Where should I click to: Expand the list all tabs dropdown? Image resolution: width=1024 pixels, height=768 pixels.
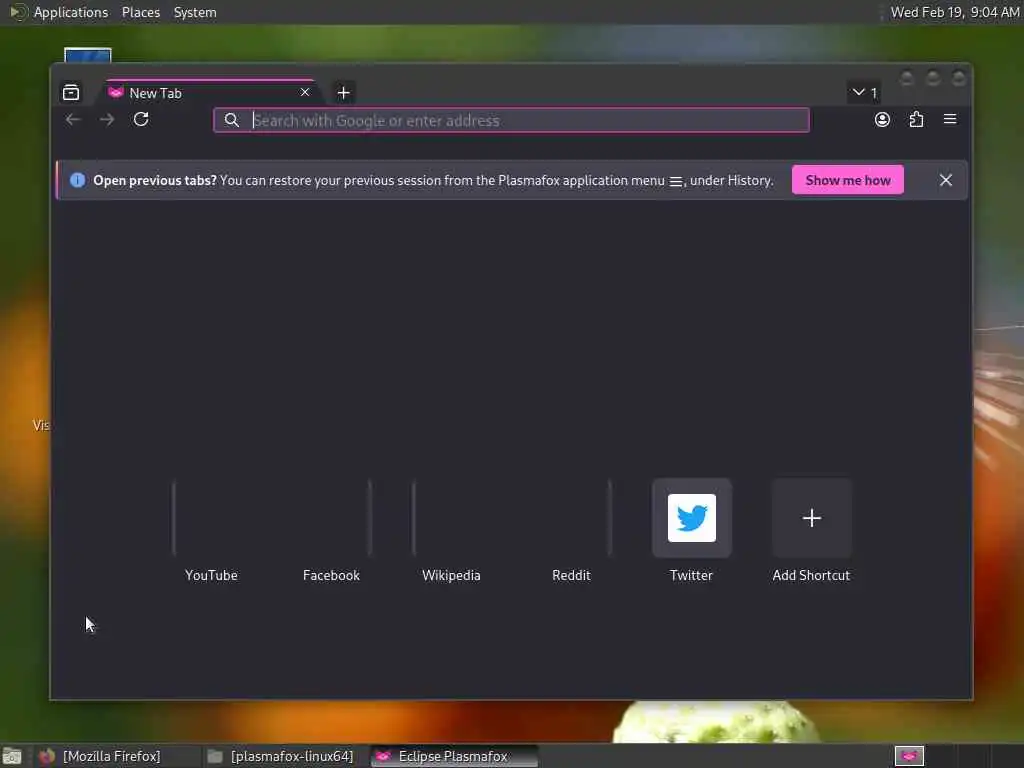[x=864, y=93]
